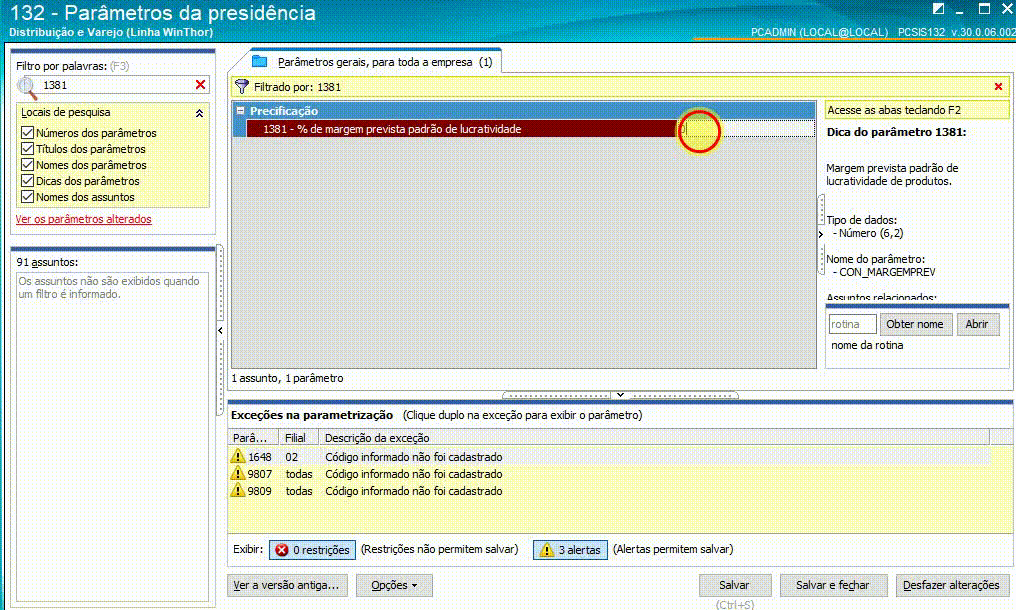Collapse the Precificação group

pos(240,111)
